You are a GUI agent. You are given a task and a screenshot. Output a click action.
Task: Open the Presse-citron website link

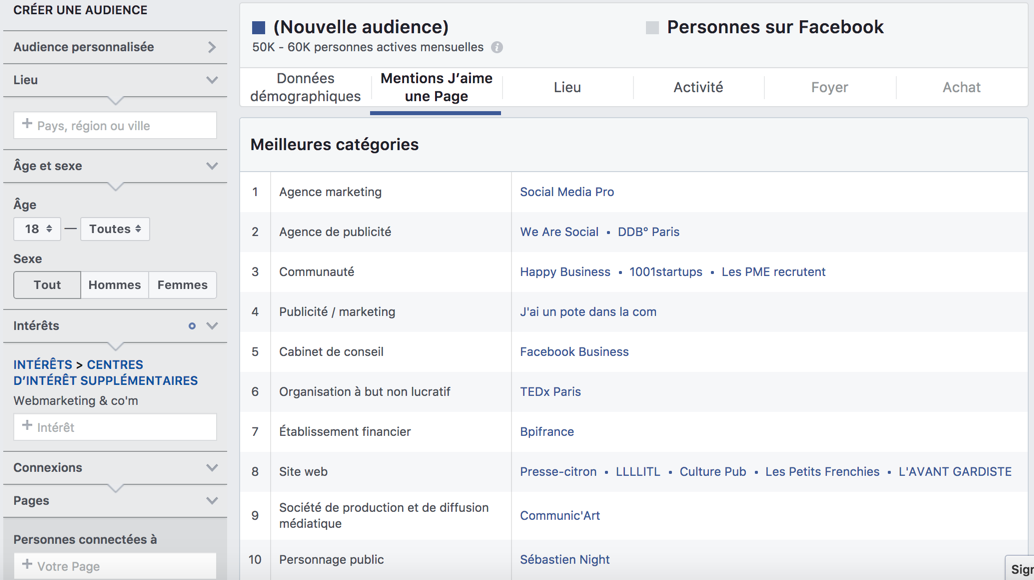coord(558,472)
